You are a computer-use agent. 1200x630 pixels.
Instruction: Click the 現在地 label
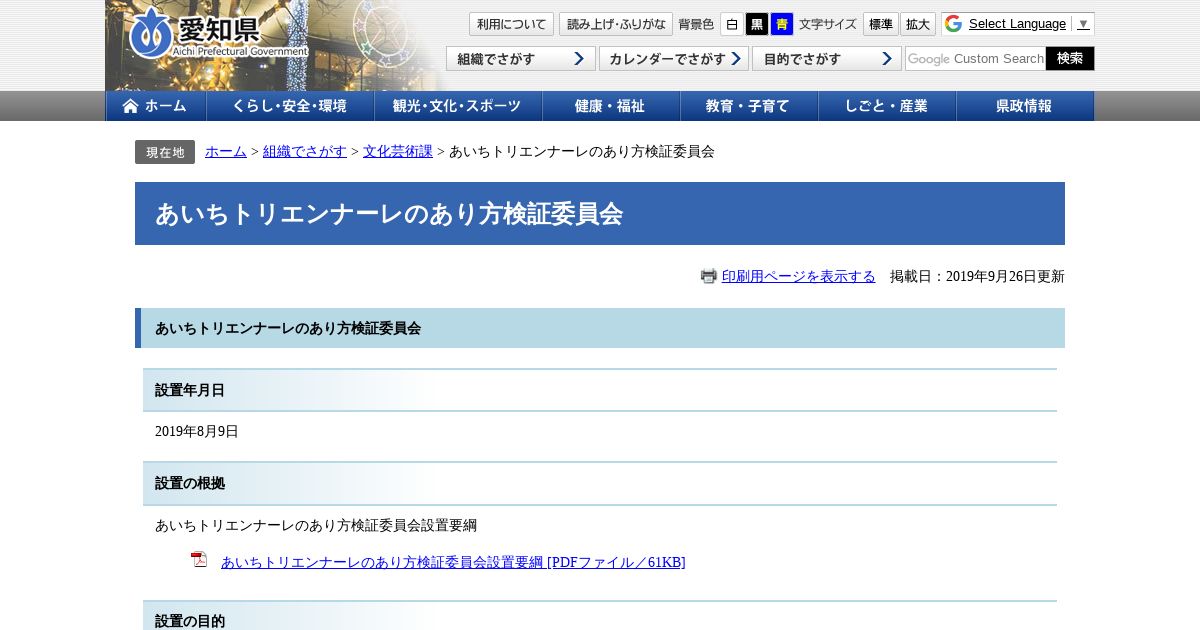point(165,152)
